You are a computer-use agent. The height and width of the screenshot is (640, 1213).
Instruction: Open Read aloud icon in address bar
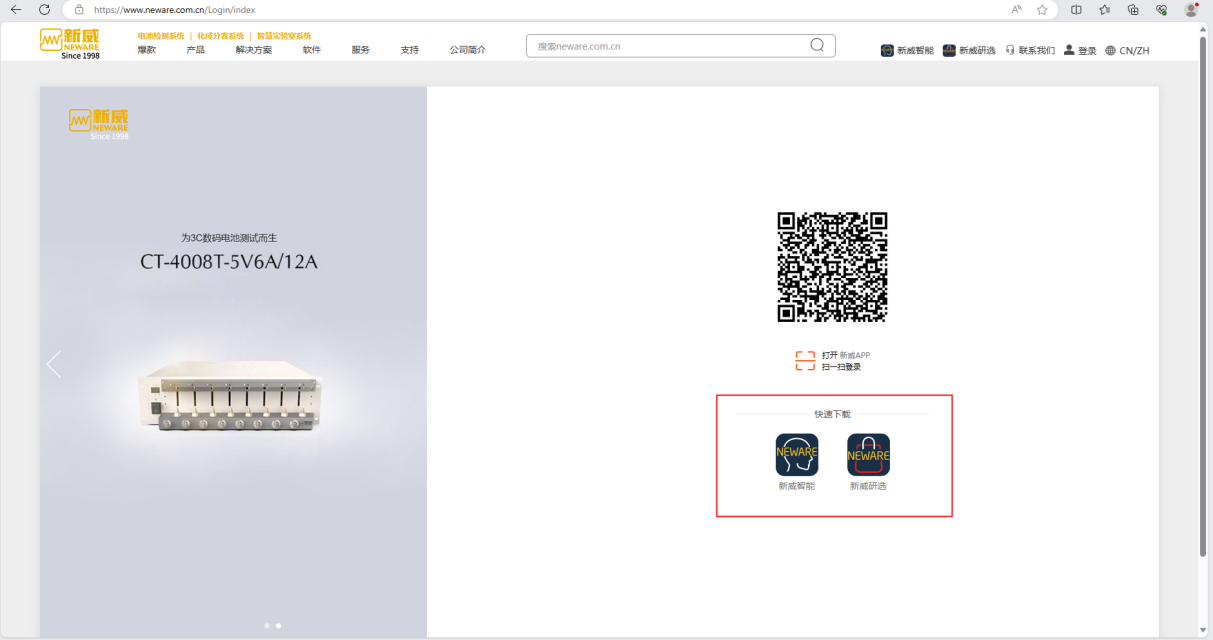click(x=1016, y=9)
